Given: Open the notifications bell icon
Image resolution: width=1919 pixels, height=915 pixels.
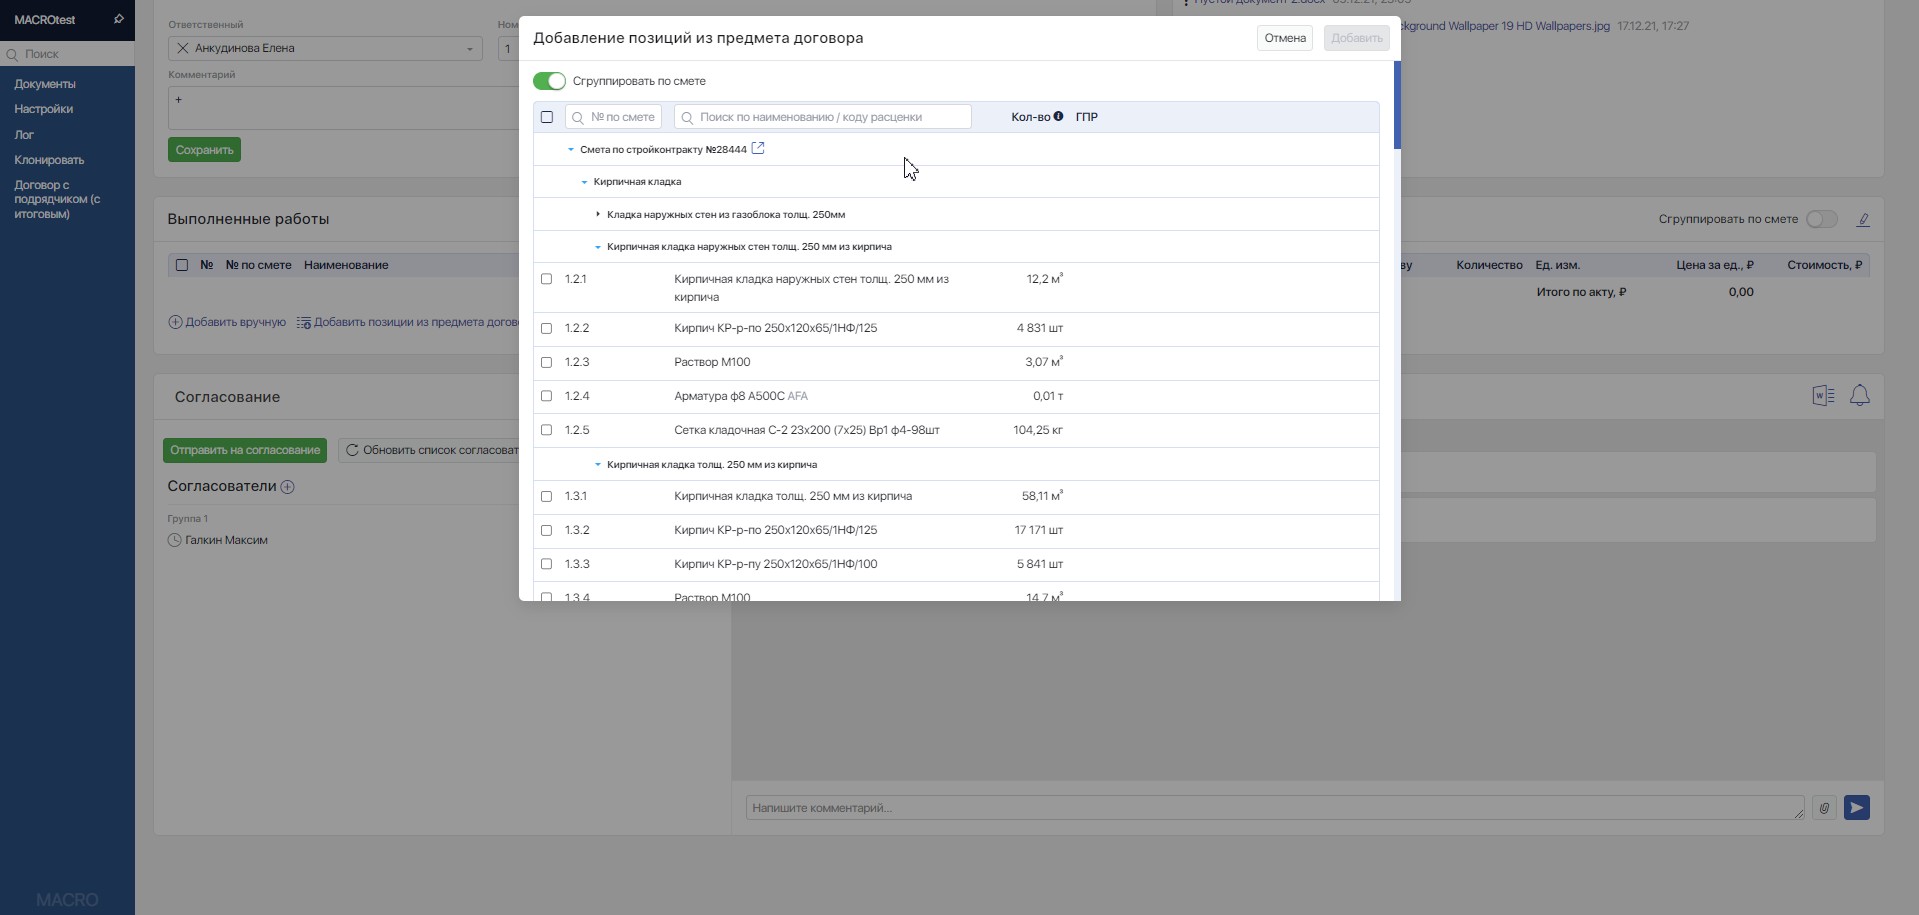Looking at the screenshot, I should point(1859,396).
